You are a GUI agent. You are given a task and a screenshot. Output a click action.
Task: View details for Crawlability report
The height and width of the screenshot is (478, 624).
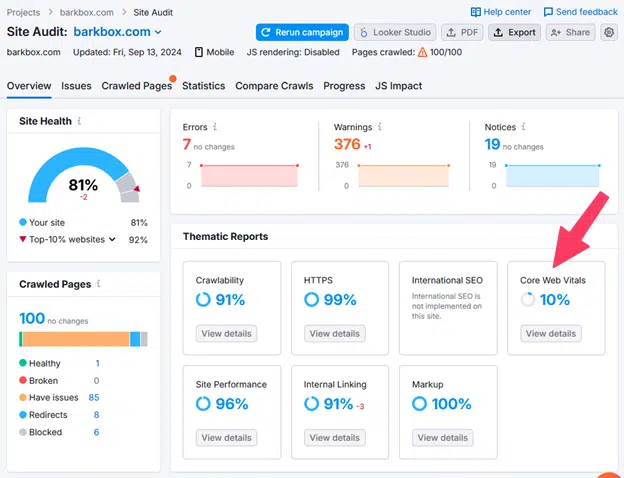tap(226, 334)
